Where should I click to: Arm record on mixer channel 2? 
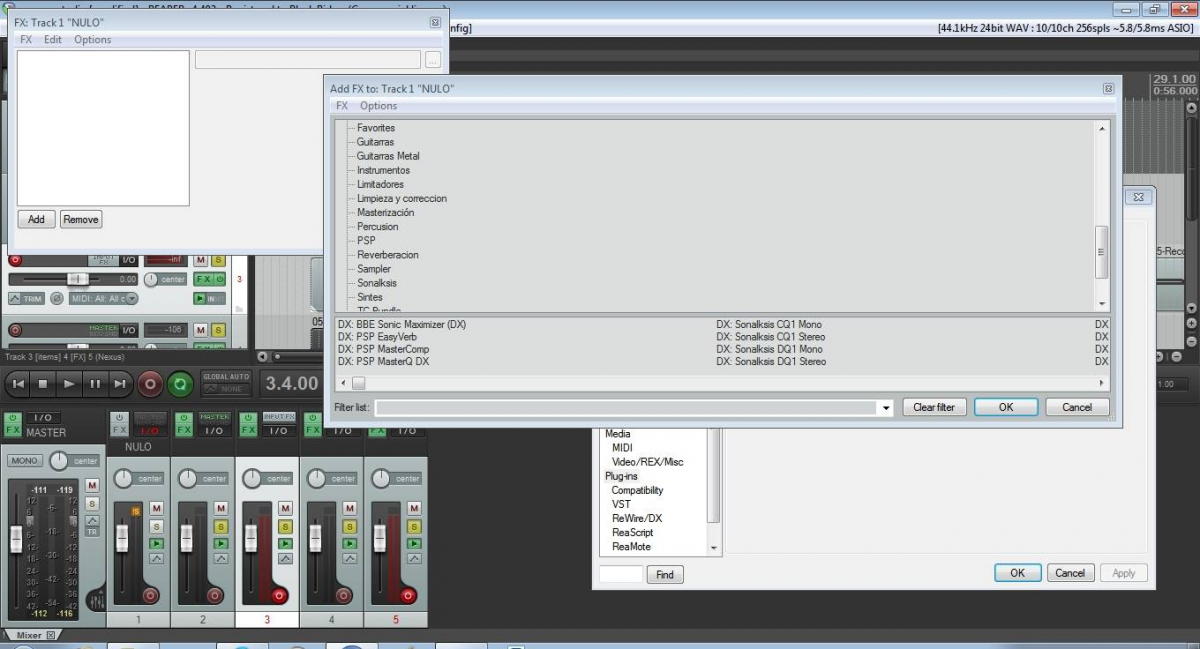(x=215, y=595)
